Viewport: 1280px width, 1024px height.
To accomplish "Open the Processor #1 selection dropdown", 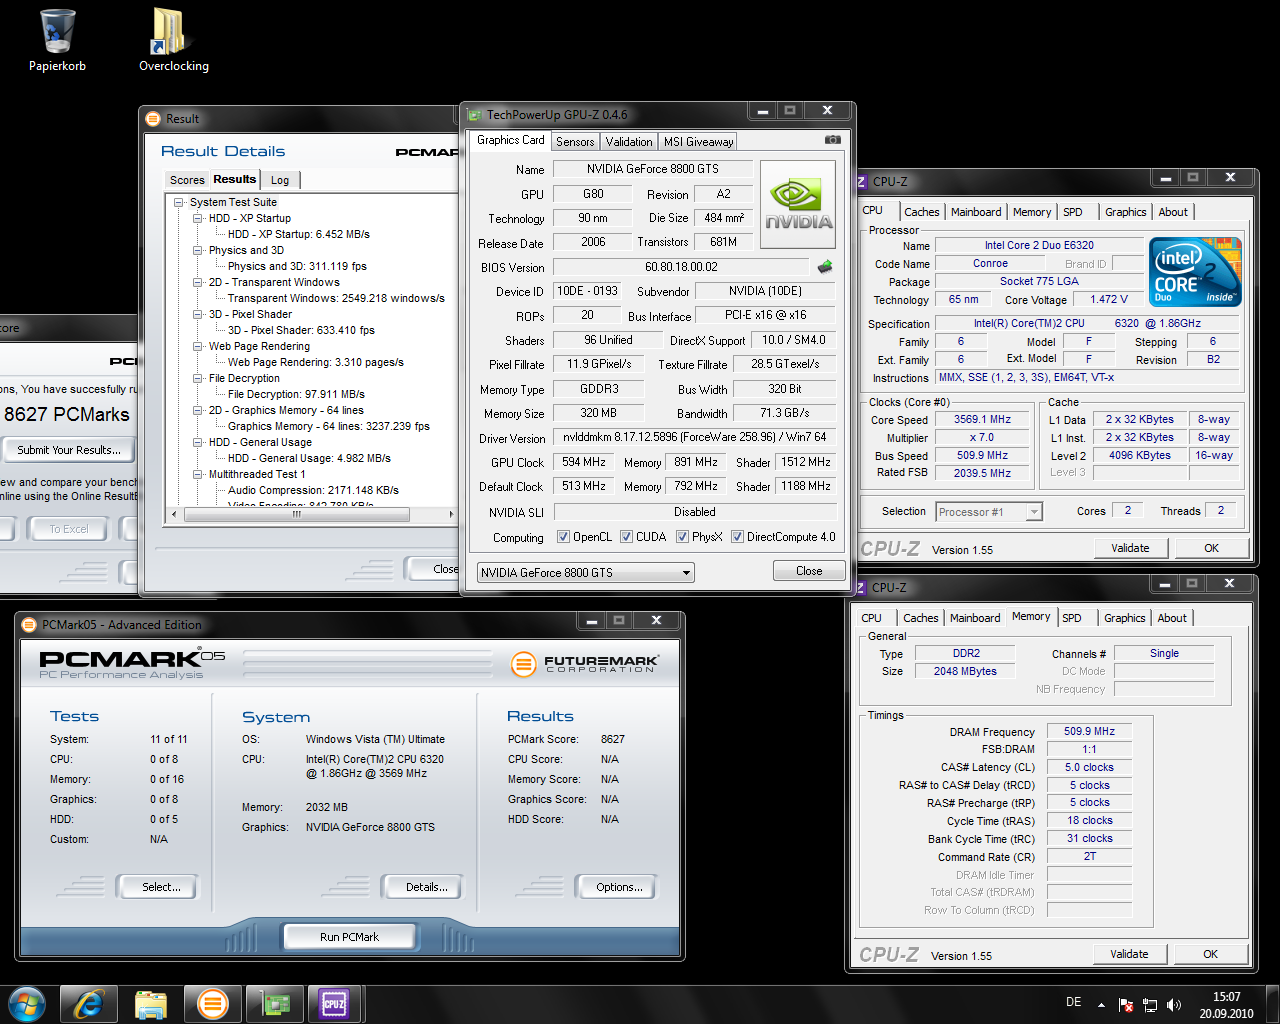I will point(989,512).
